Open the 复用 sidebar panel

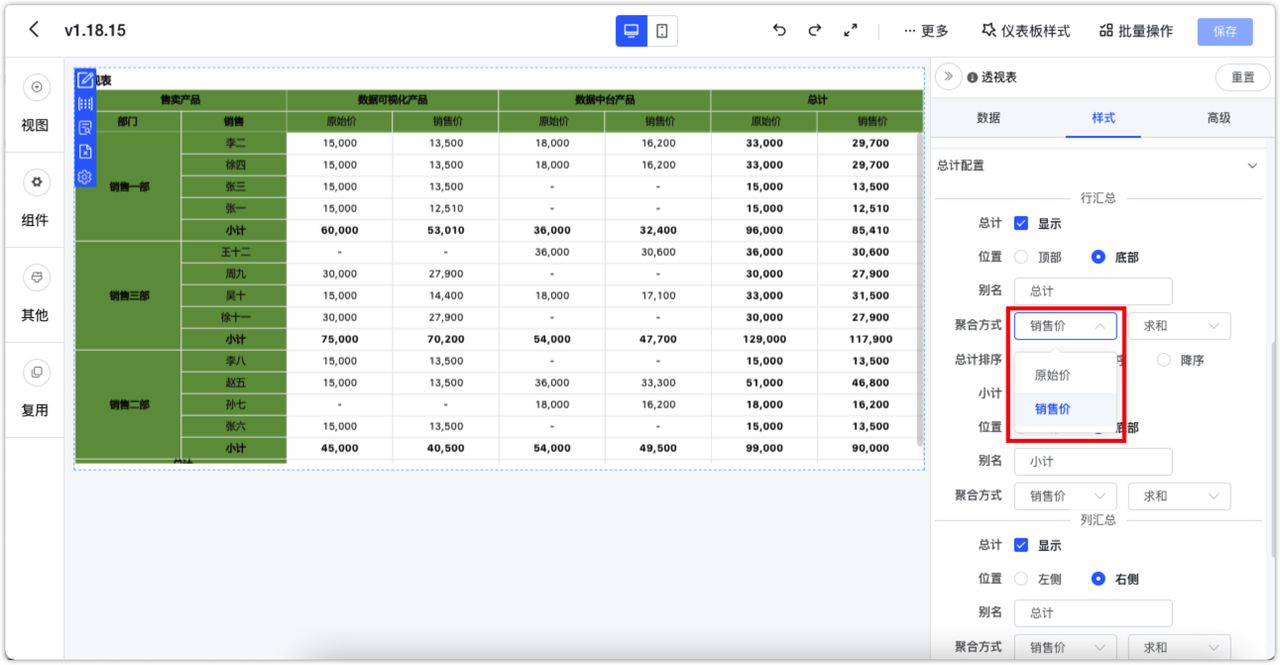[35, 389]
